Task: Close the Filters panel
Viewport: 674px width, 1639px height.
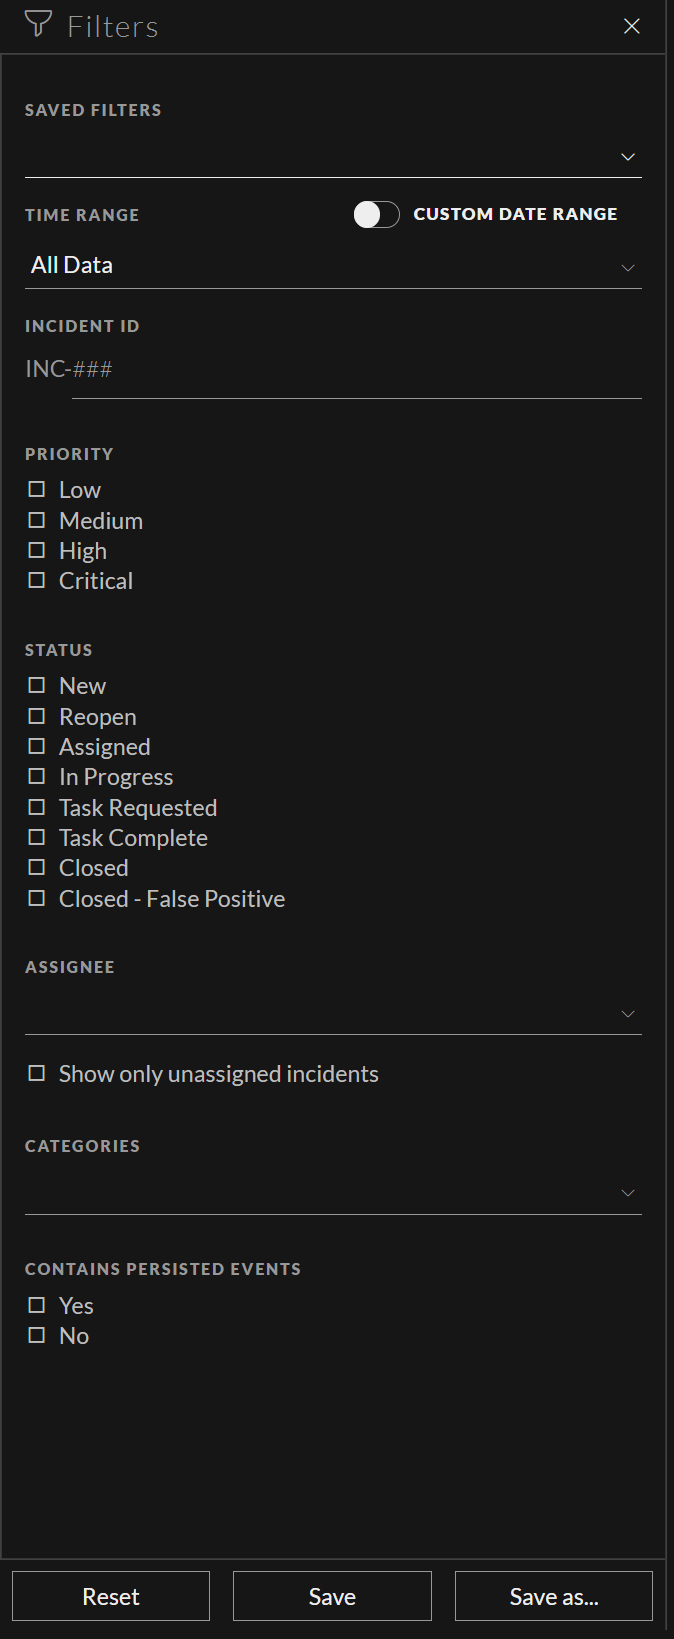Action: (631, 26)
